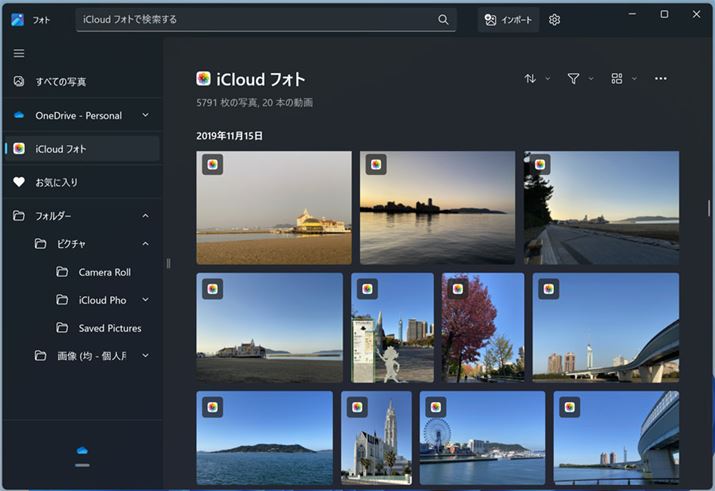Expand the OneDrive - Personal chevron

click(145, 115)
